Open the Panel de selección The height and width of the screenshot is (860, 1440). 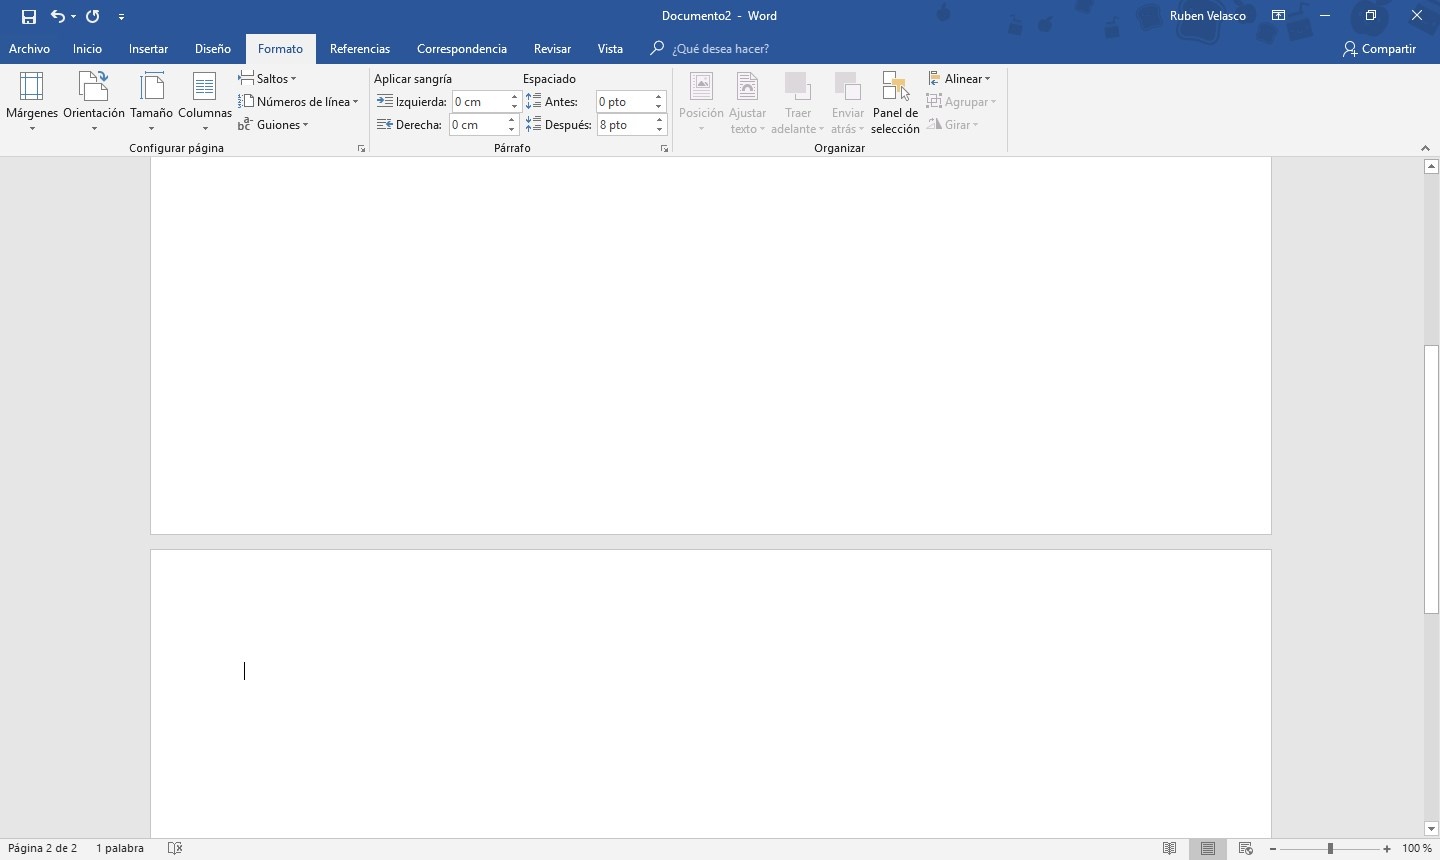tap(895, 101)
